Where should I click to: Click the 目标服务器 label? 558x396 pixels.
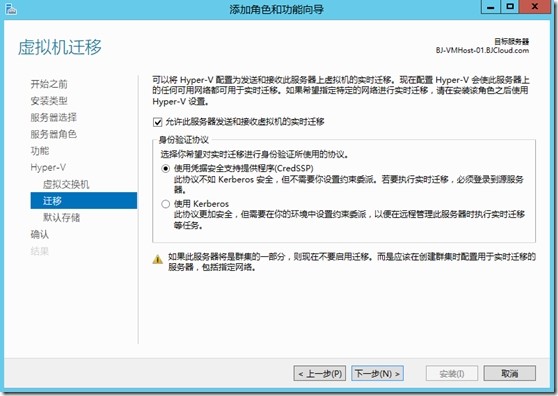[512, 42]
